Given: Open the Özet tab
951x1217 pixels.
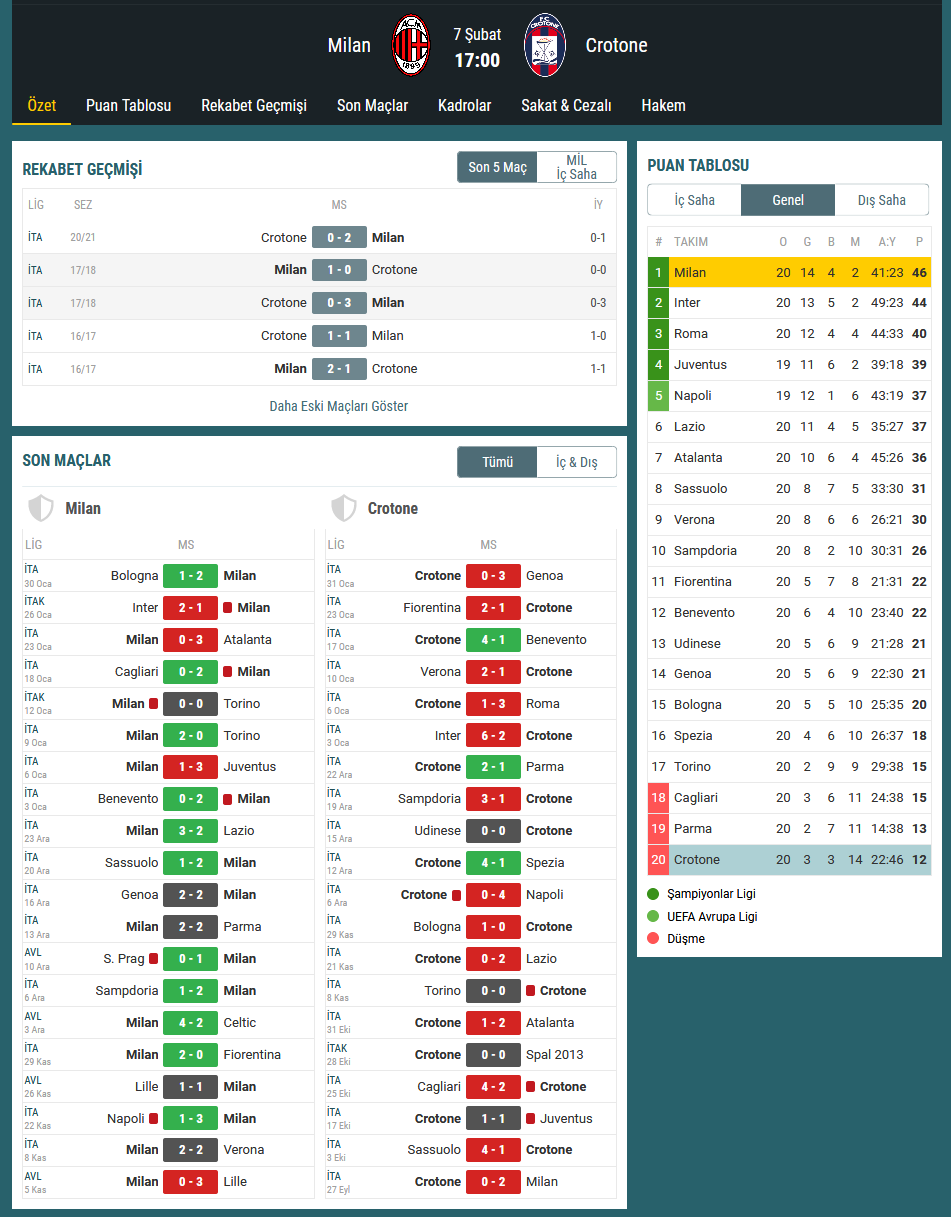Looking at the screenshot, I should pyautogui.click(x=42, y=105).
